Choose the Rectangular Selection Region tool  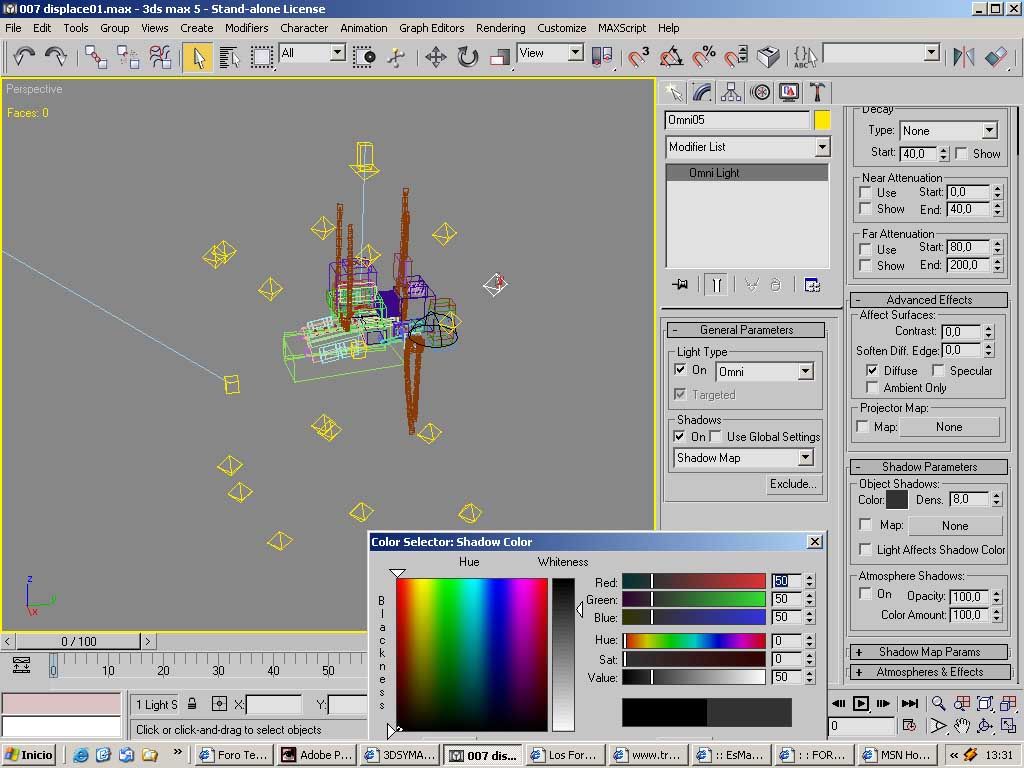pyautogui.click(x=261, y=57)
